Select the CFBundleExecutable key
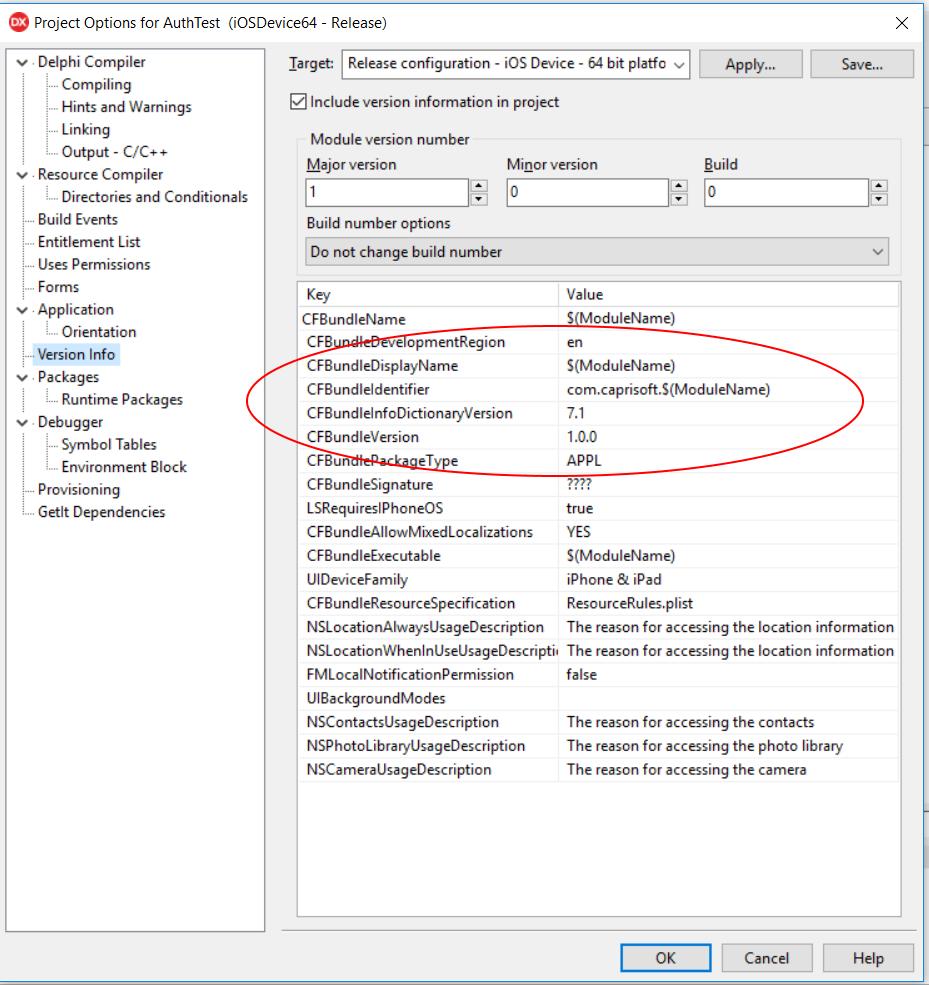The height and width of the screenshot is (985, 929). (x=374, y=556)
